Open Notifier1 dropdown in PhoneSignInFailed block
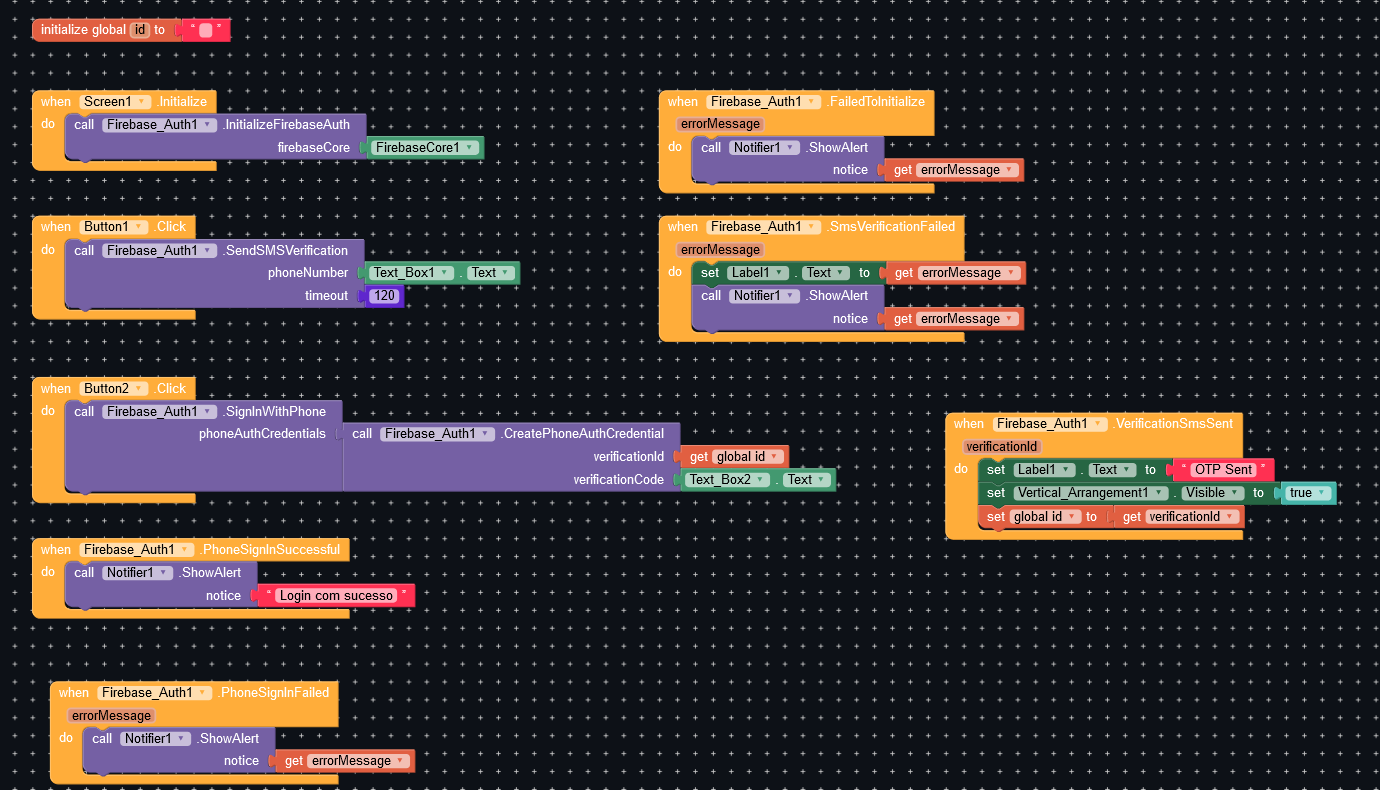This screenshot has height=790, width=1380. click(156, 739)
